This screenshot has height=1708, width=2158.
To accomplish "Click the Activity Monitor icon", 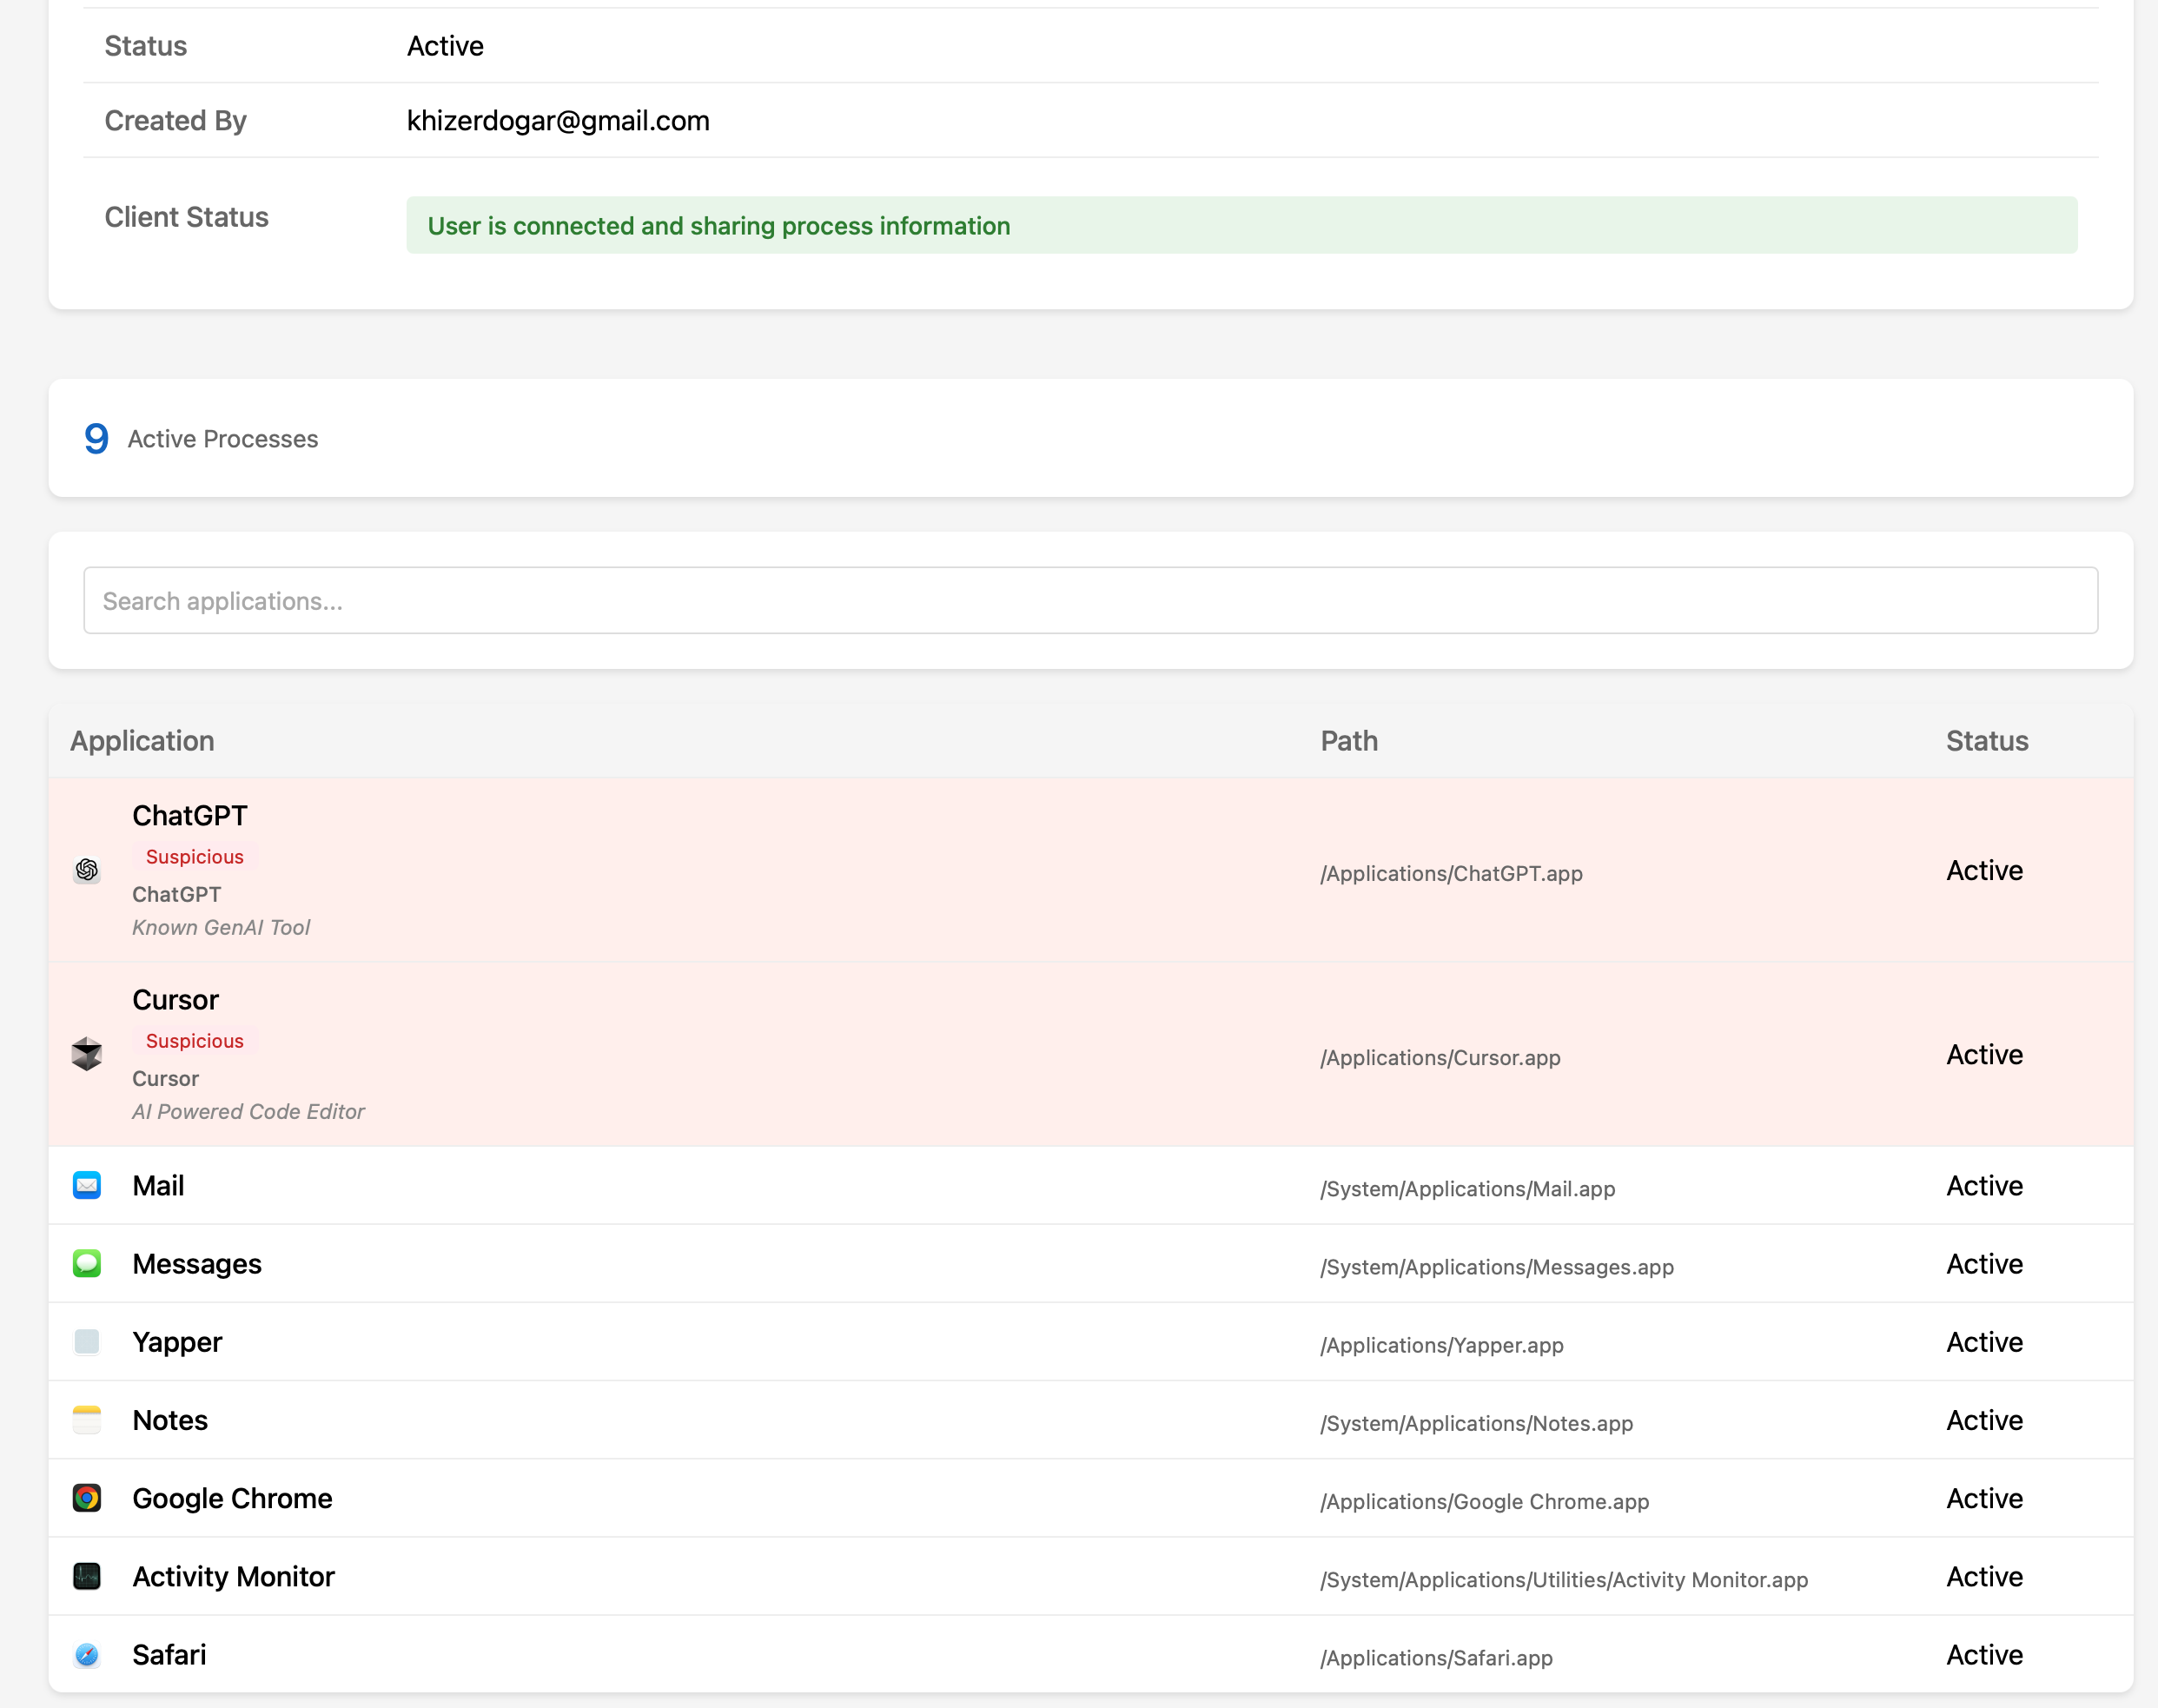I will point(87,1577).
